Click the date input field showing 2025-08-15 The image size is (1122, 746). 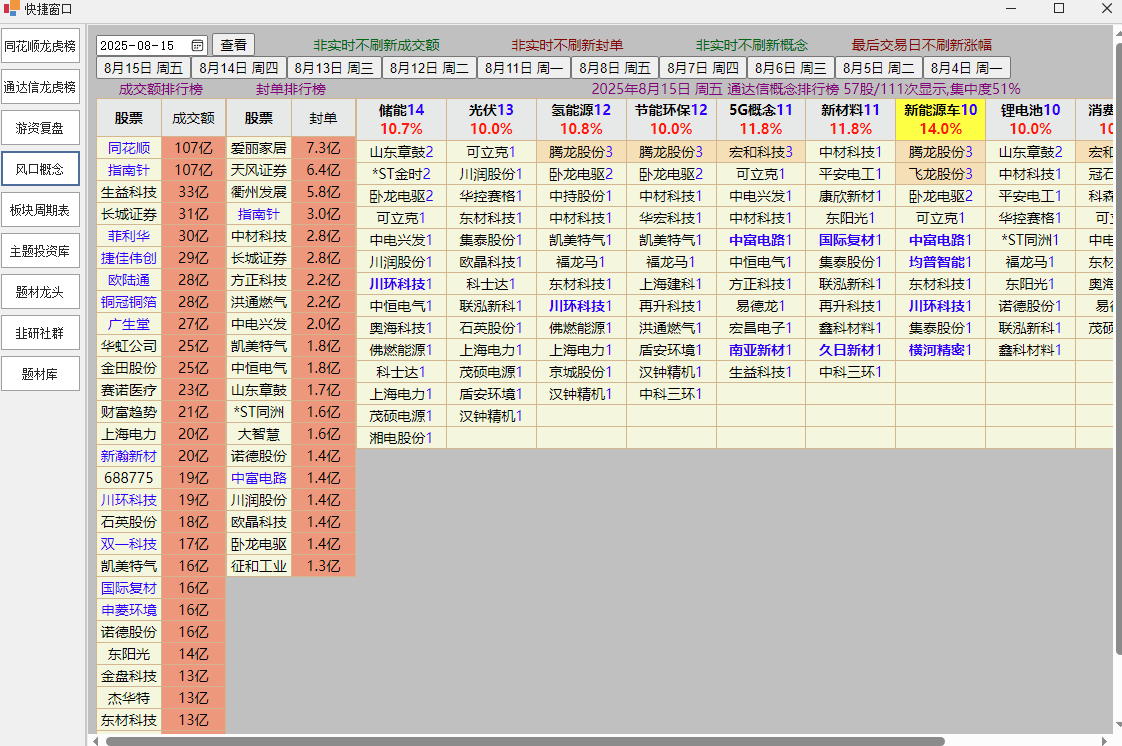pyautogui.click(x=140, y=46)
